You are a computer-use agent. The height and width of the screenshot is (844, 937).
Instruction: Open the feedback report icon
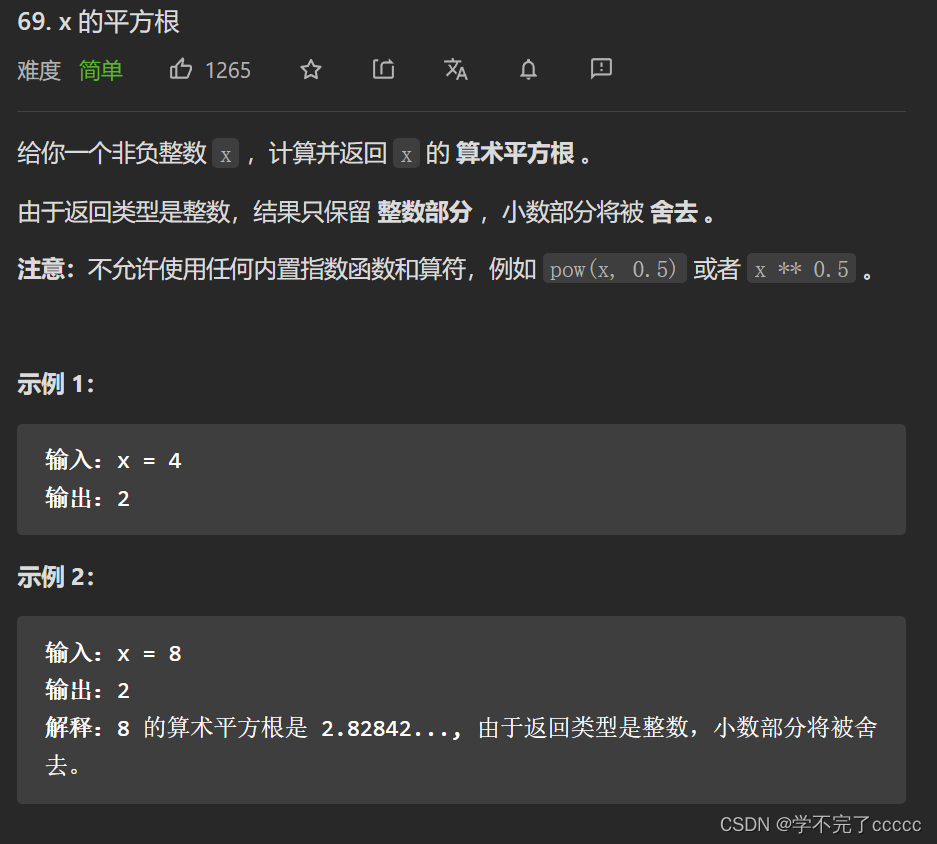click(x=601, y=69)
